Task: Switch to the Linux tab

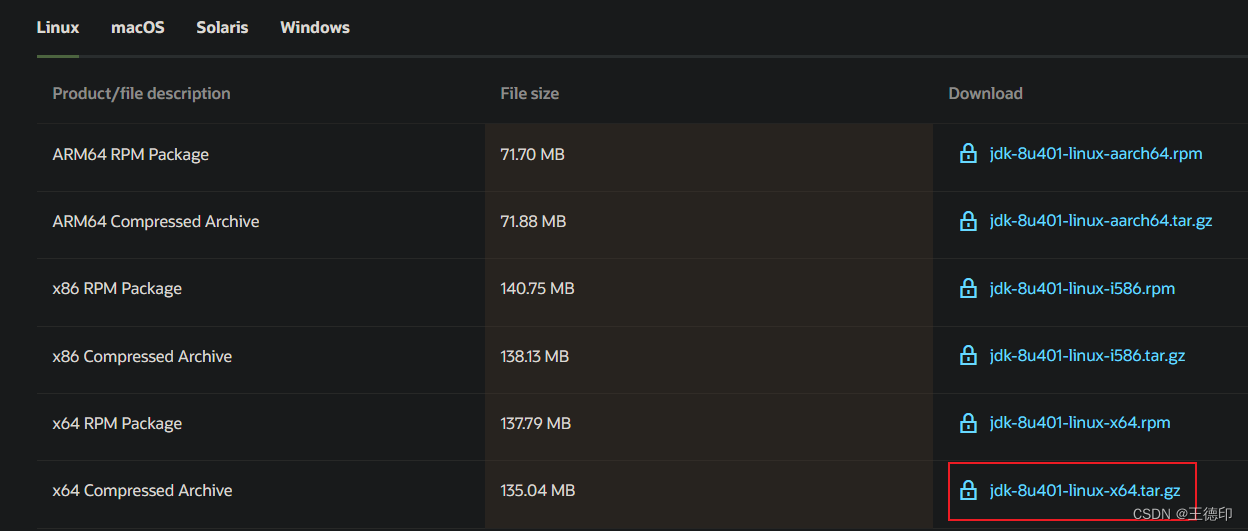Action: (x=58, y=27)
